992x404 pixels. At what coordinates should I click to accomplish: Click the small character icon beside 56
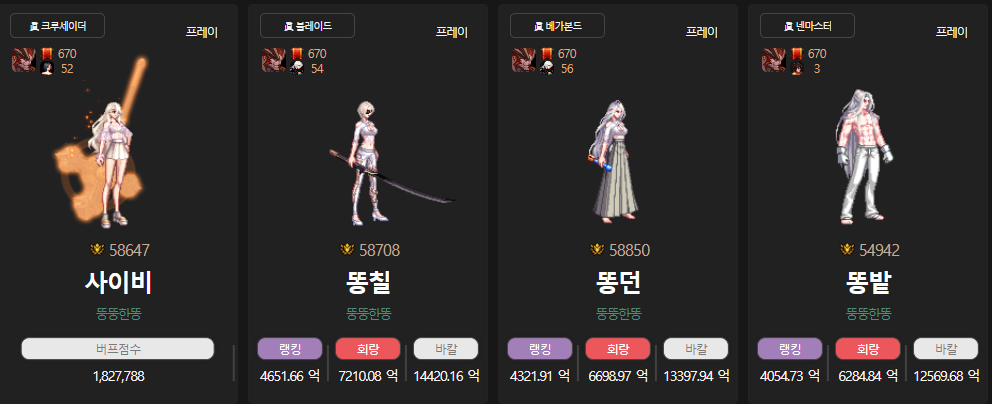(x=547, y=68)
